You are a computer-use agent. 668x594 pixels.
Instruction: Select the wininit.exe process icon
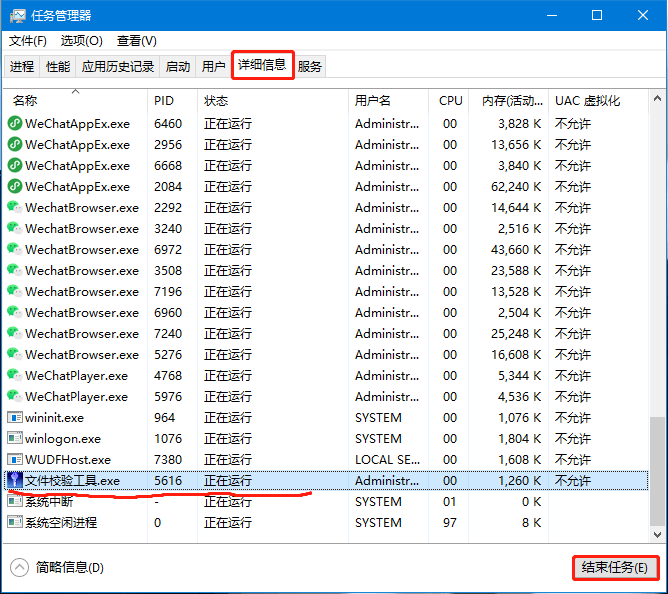[x=15, y=418]
